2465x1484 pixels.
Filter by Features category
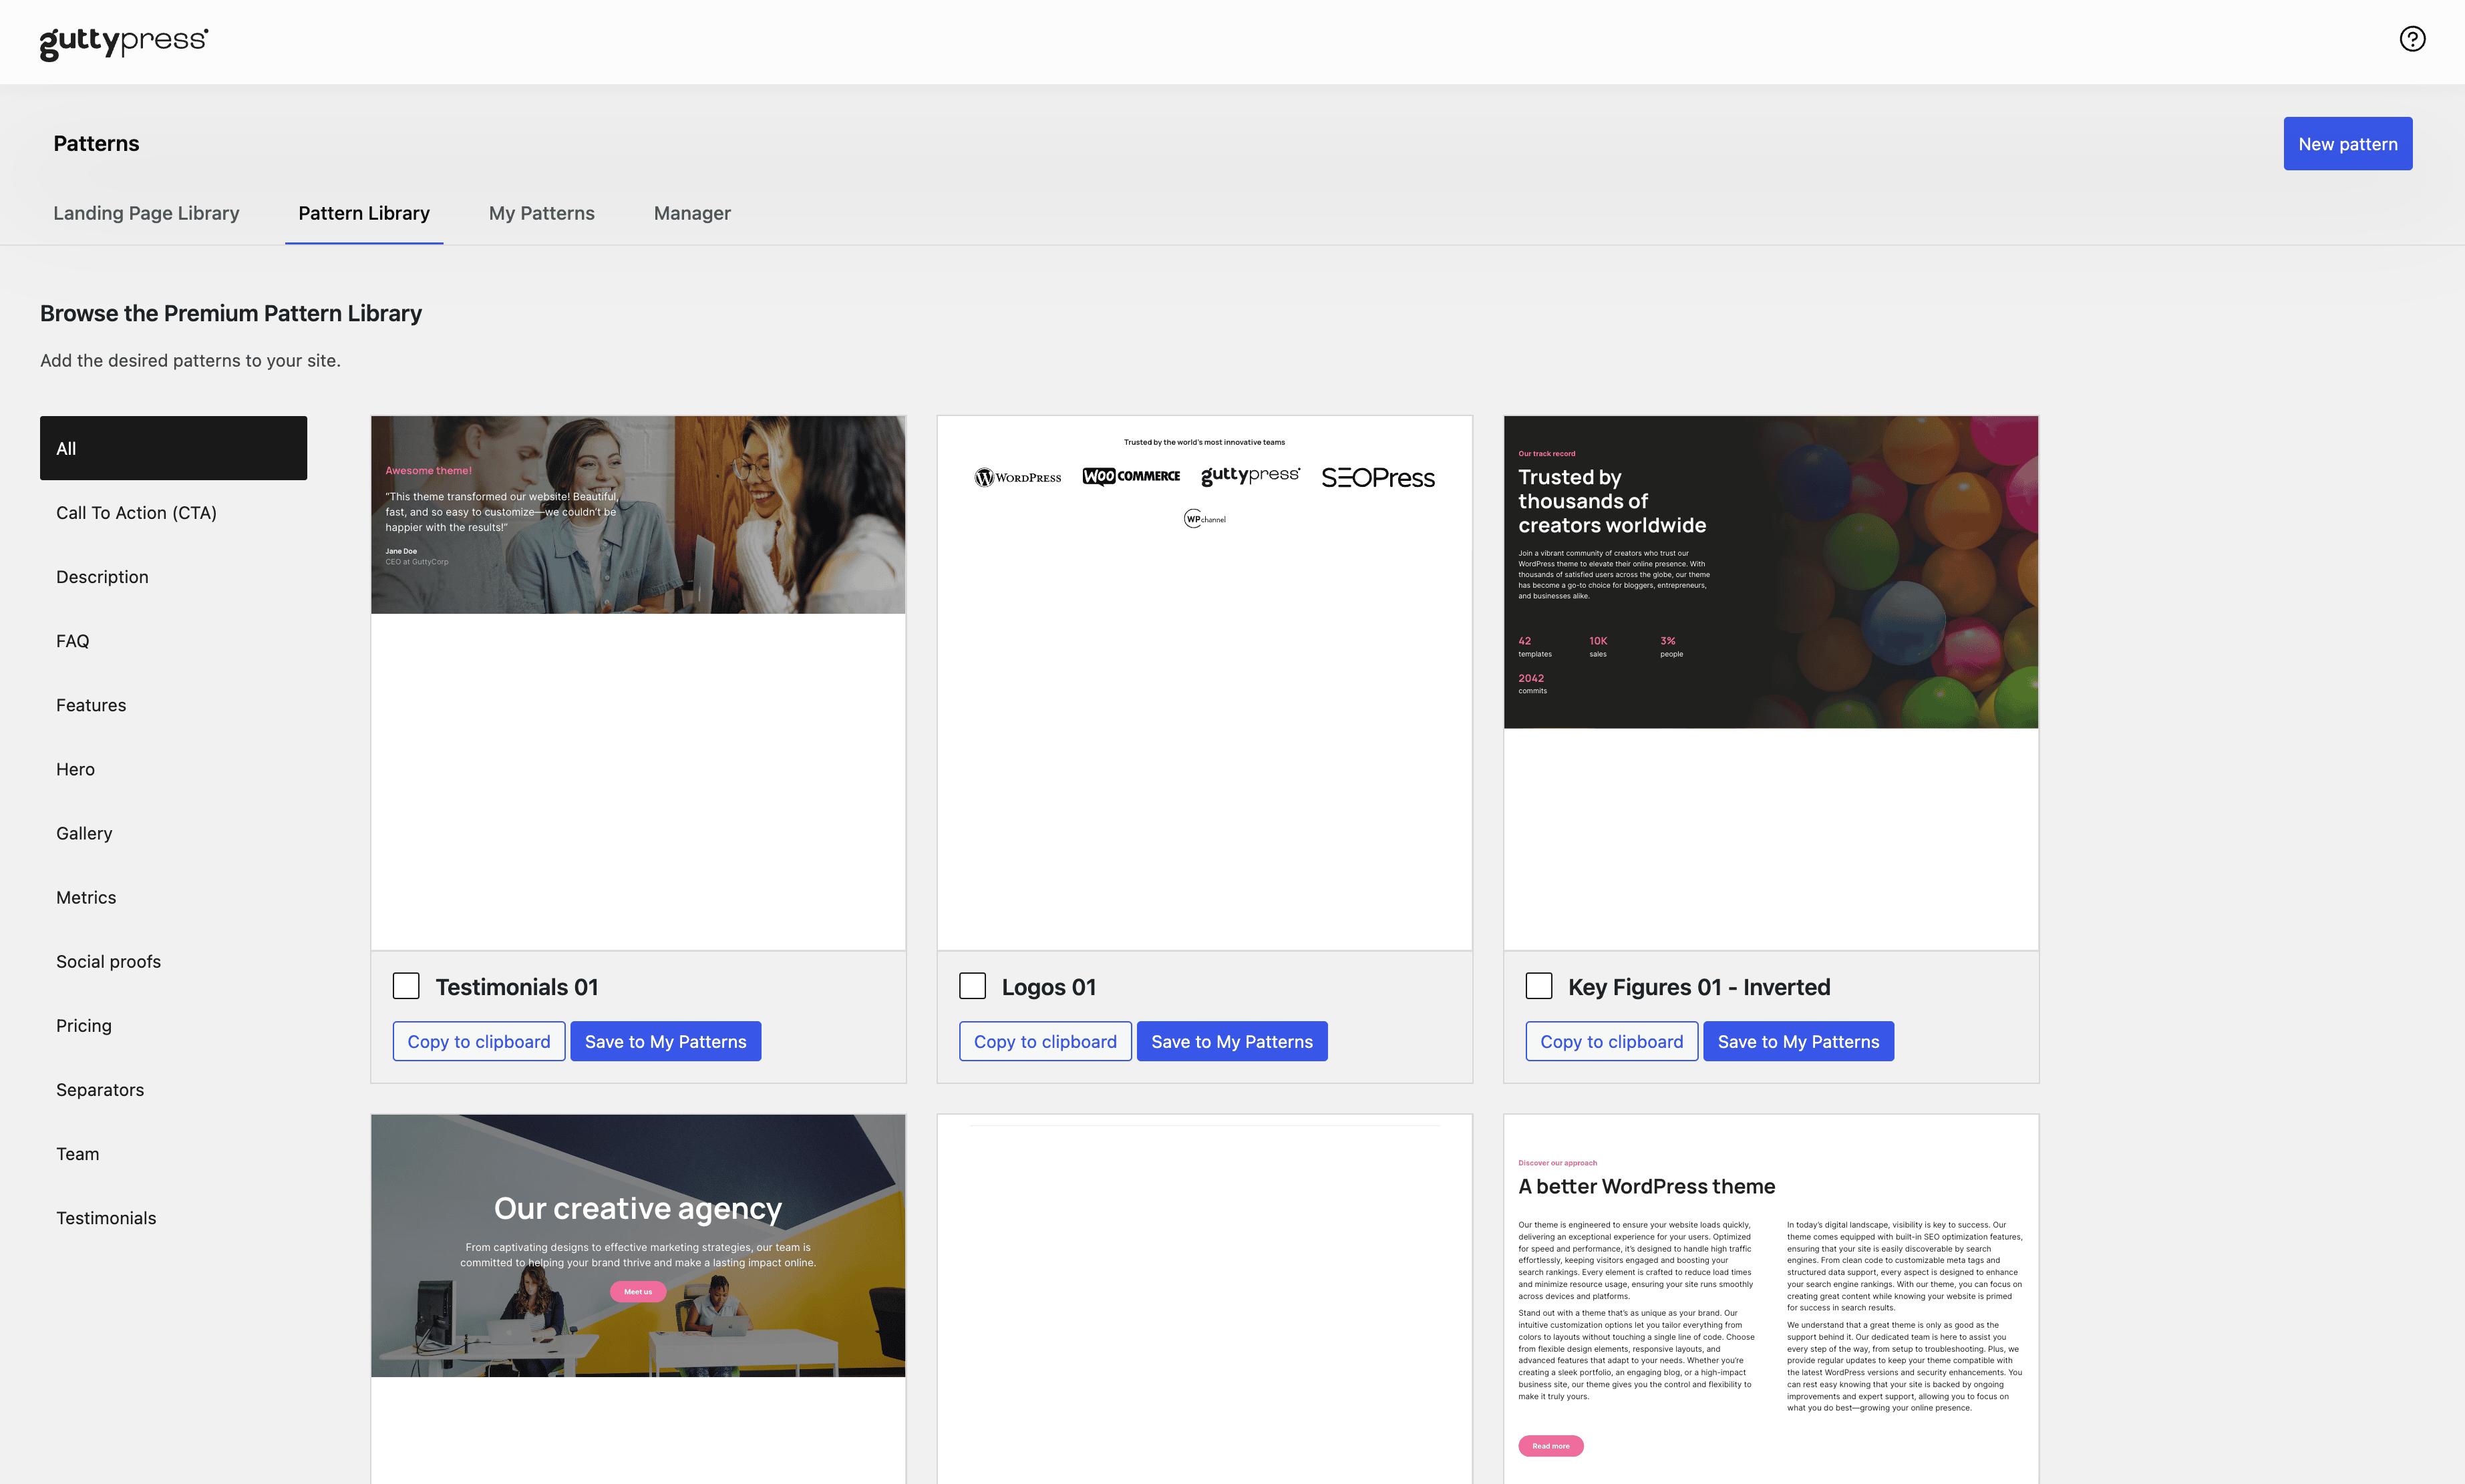(173, 704)
